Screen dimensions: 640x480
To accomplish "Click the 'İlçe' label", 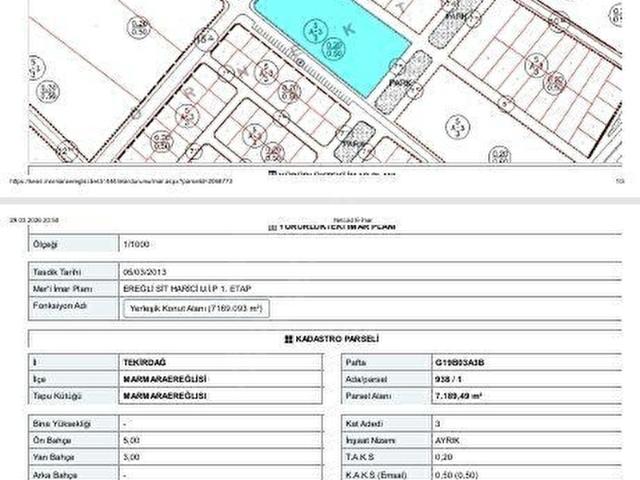I will click(x=39, y=379).
